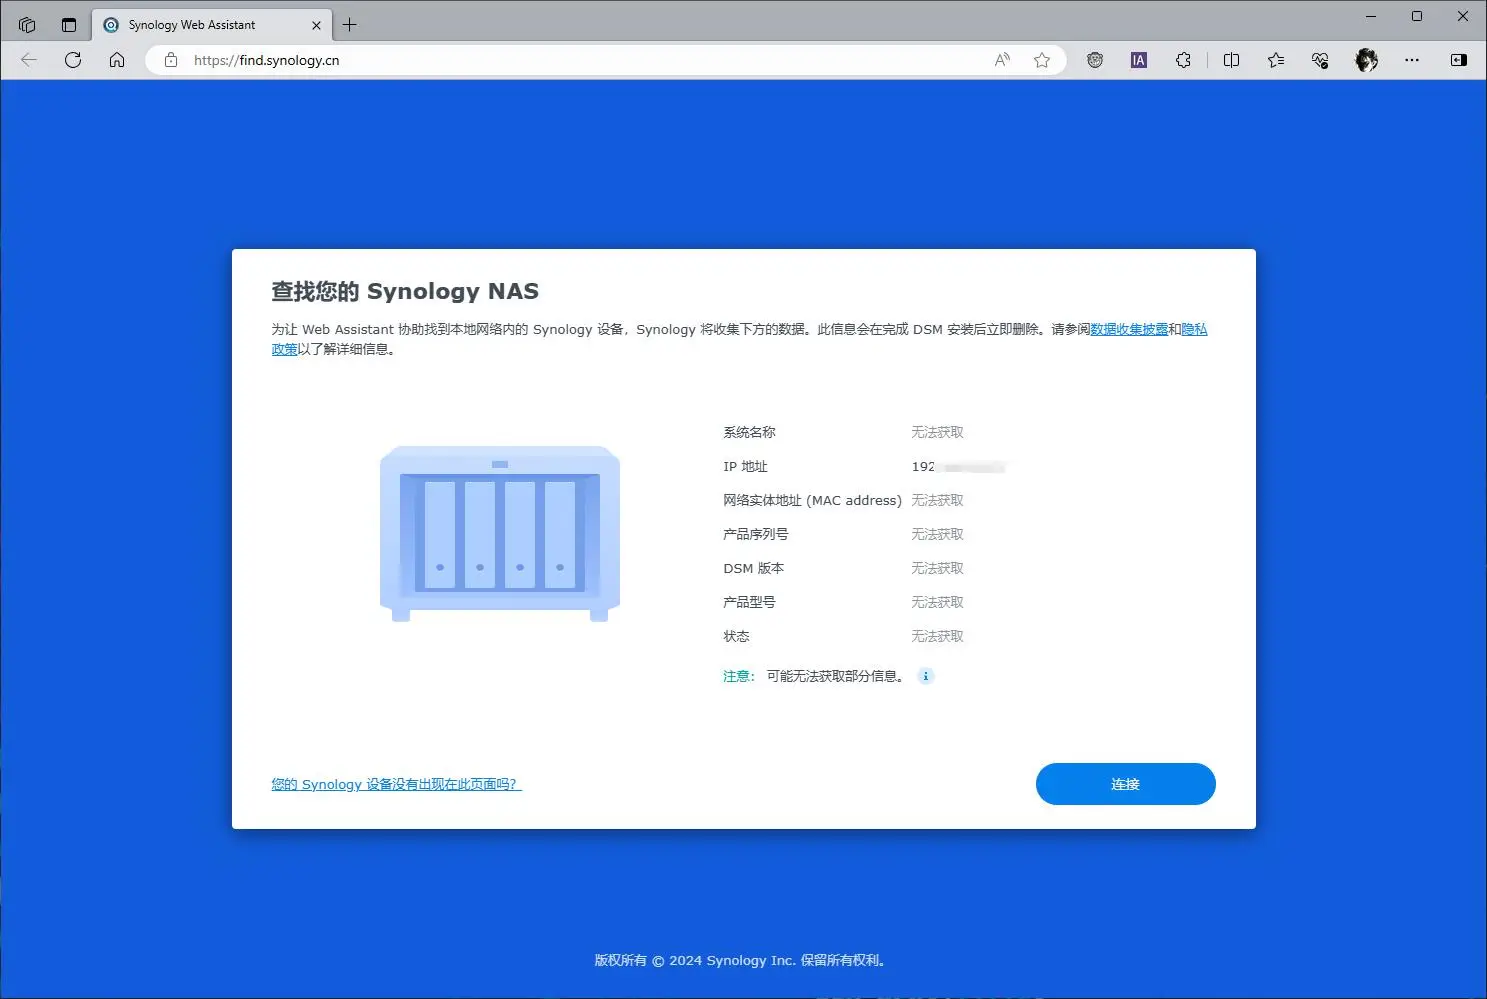This screenshot has width=1487, height=999.
Task: Click the NAS device illustration
Action: 500,533
